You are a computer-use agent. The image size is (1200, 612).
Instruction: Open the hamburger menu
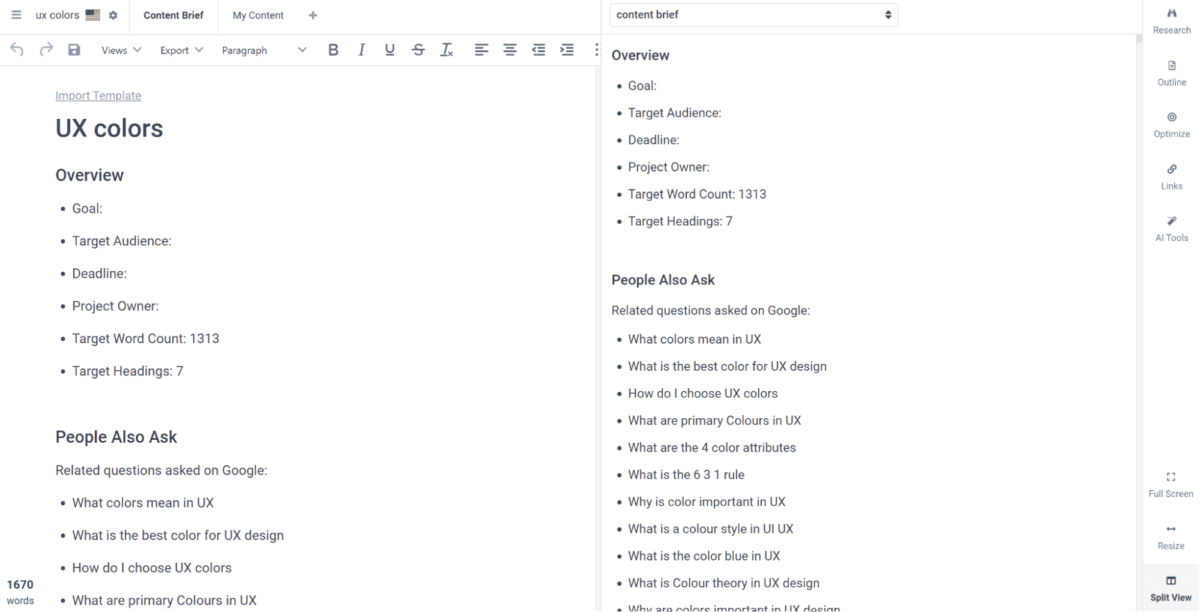click(x=14, y=15)
